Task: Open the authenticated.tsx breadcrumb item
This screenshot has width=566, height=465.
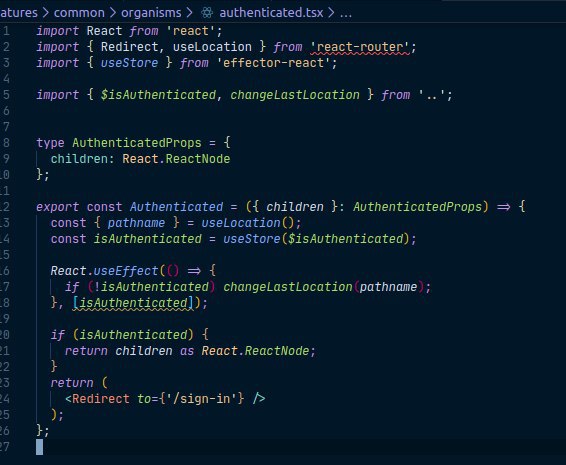Action: [271, 13]
